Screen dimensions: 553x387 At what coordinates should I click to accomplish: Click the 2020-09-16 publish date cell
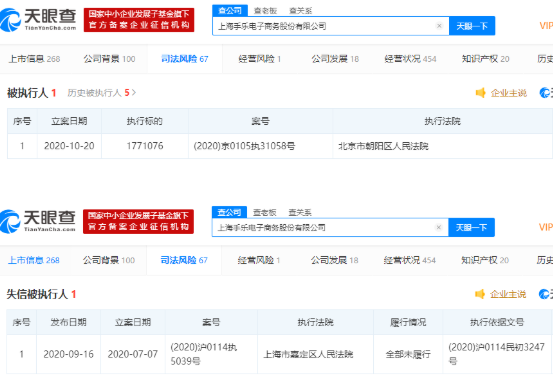click(68, 354)
